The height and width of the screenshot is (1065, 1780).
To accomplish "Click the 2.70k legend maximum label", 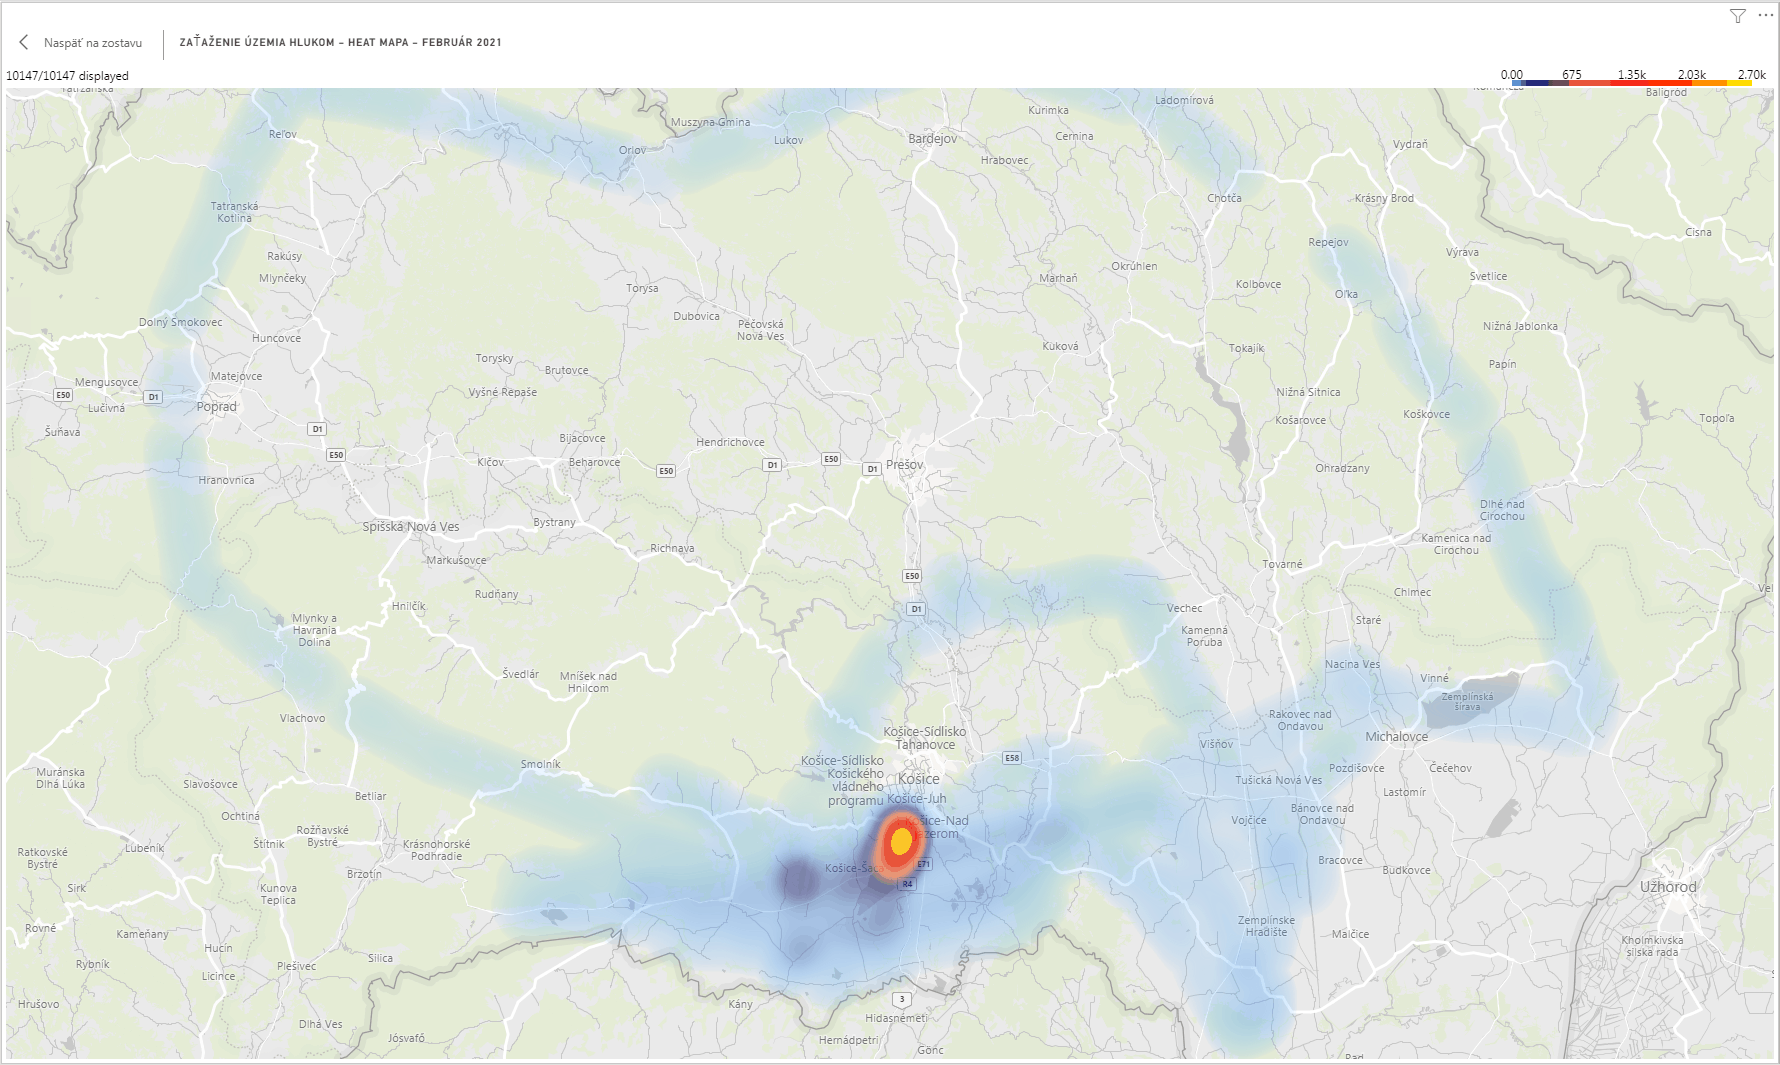I will tap(1751, 74).
